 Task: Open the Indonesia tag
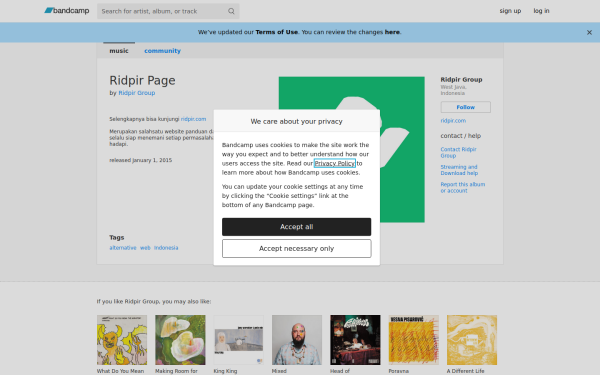coord(166,248)
